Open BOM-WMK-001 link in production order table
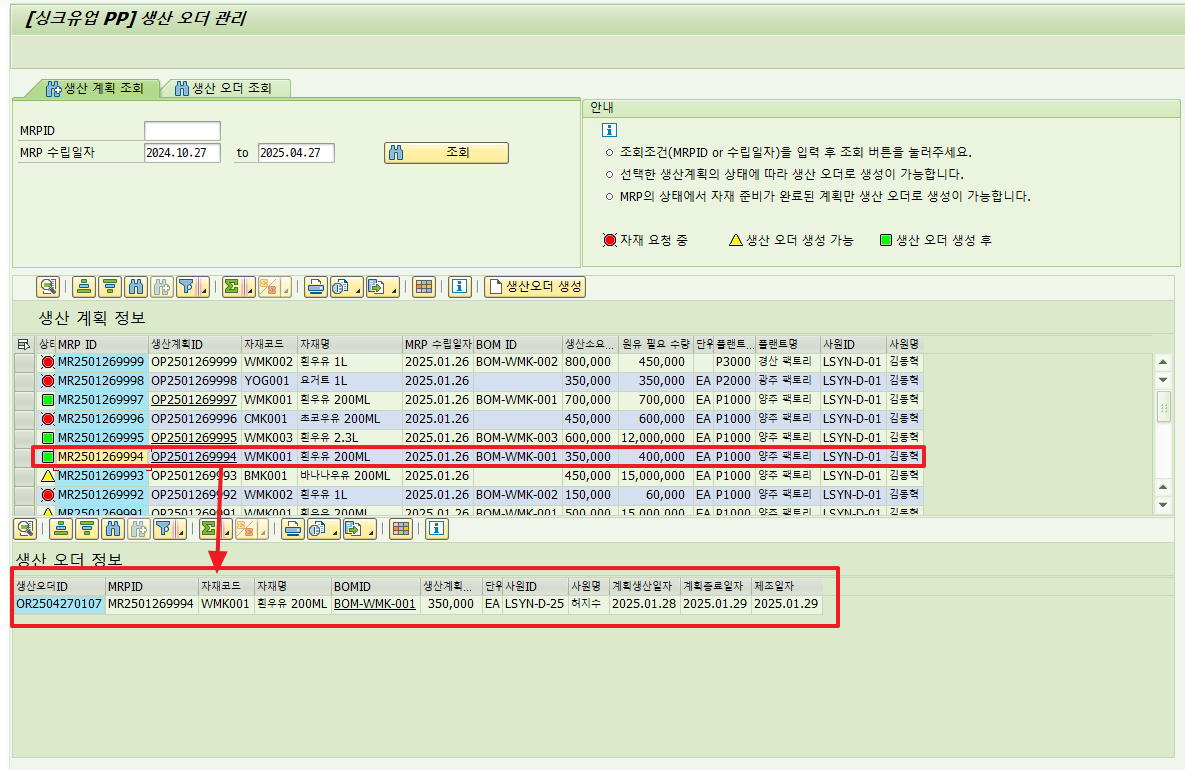1185x770 pixels. click(375, 604)
